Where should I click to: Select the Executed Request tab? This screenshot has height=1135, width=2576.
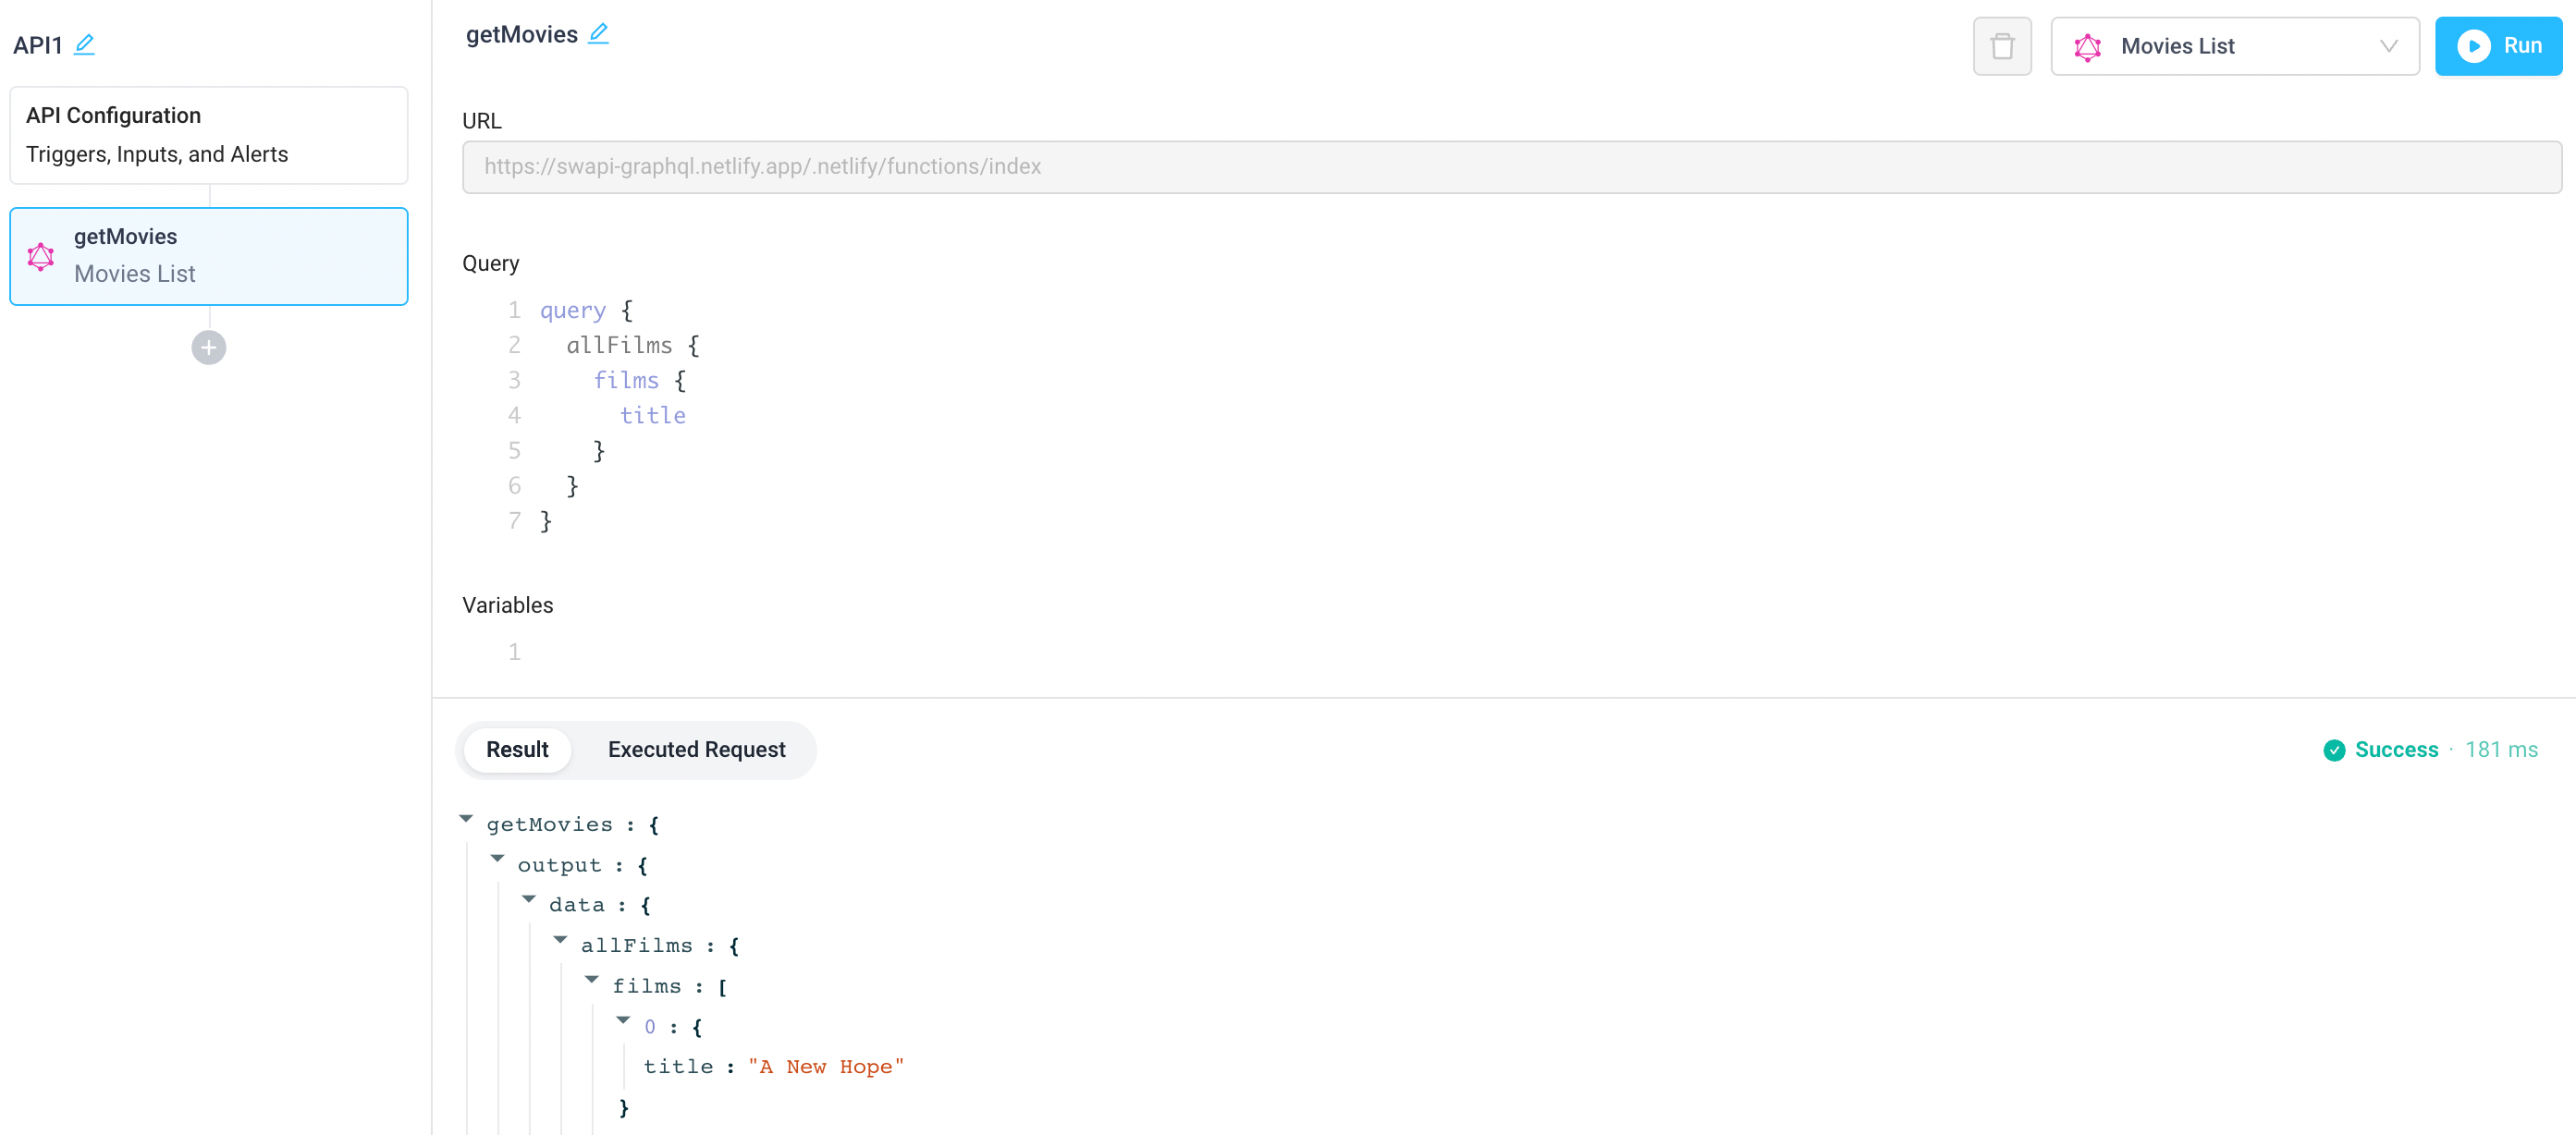(696, 751)
